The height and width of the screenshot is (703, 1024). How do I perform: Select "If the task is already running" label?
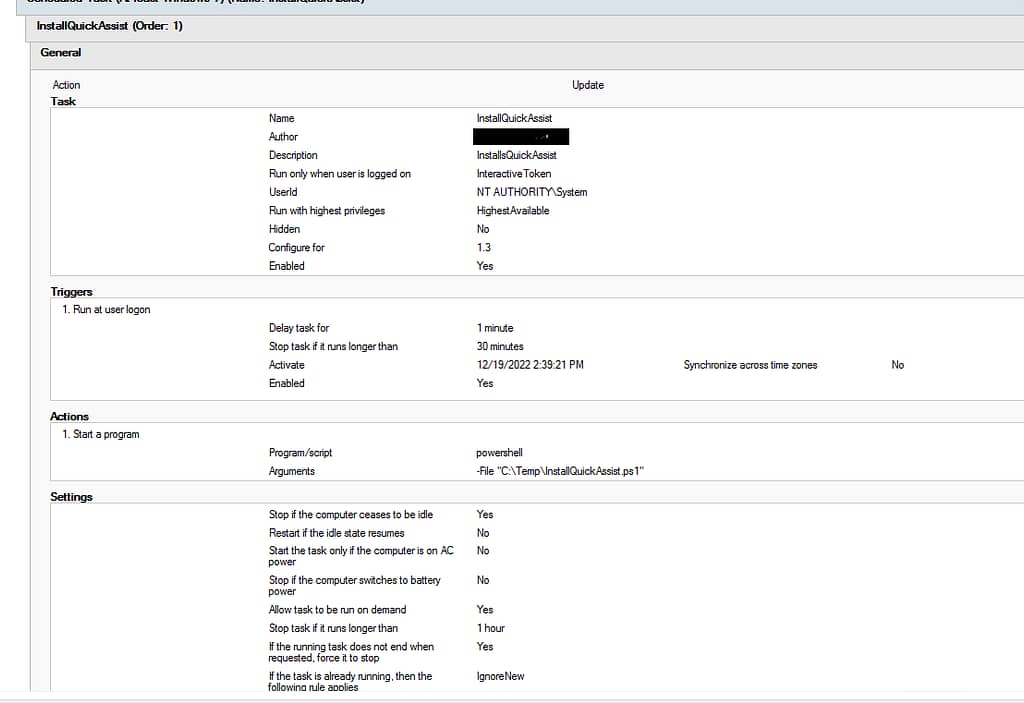coord(350,681)
